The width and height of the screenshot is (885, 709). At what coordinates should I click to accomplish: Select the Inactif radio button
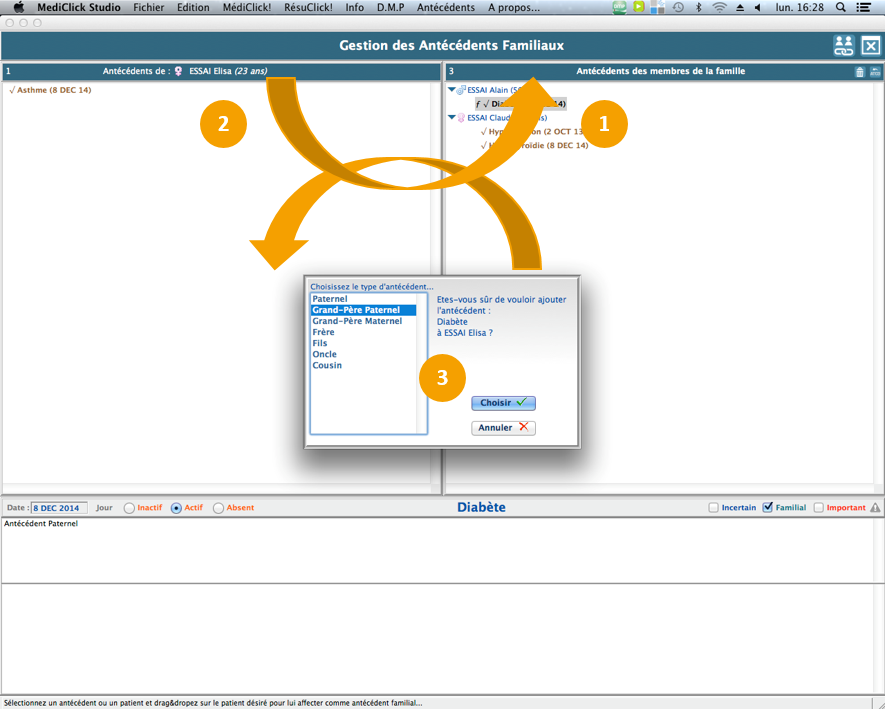pos(129,508)
